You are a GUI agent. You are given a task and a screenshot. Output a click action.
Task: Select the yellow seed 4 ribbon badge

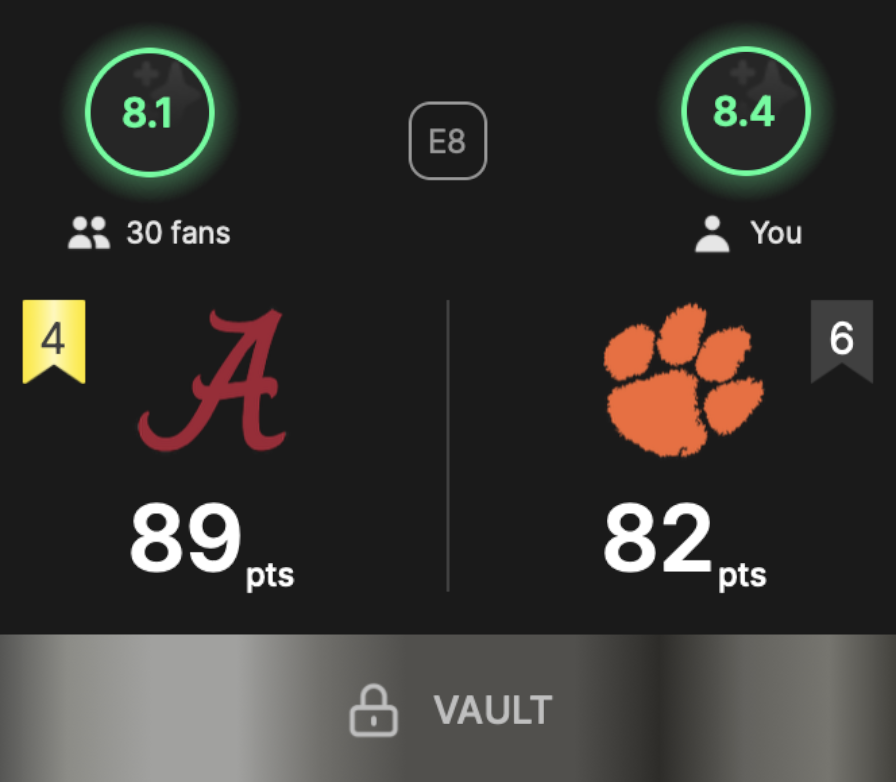click(54, 341)
